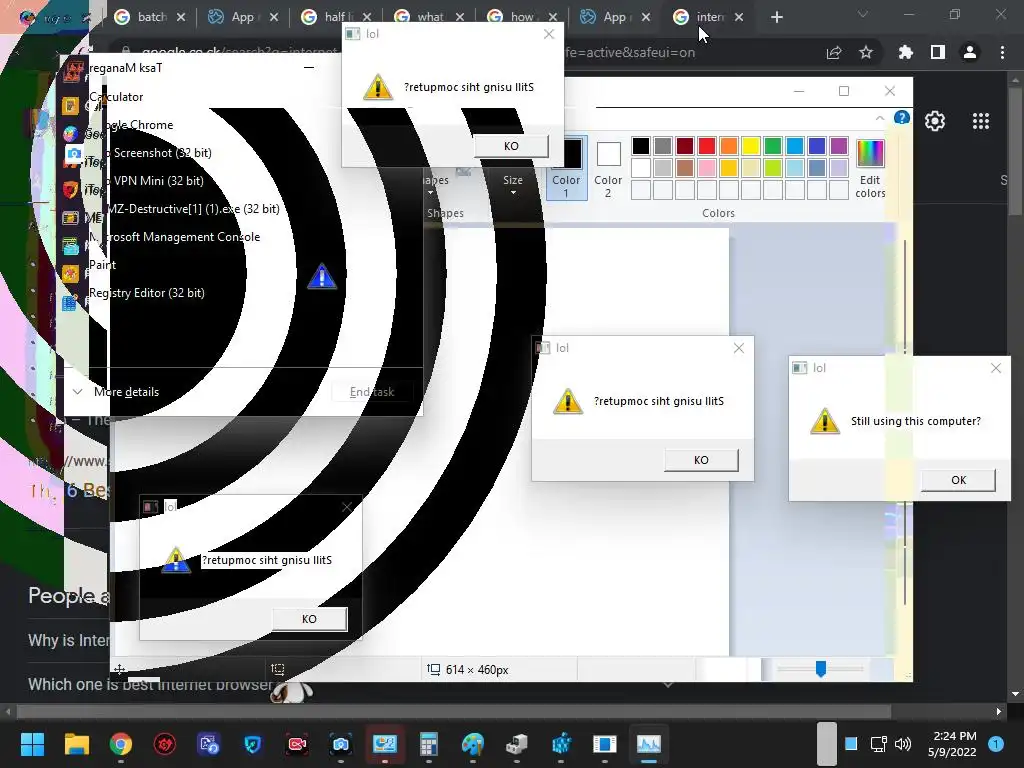Bookmark this page with the star icon

click(866, 52)
